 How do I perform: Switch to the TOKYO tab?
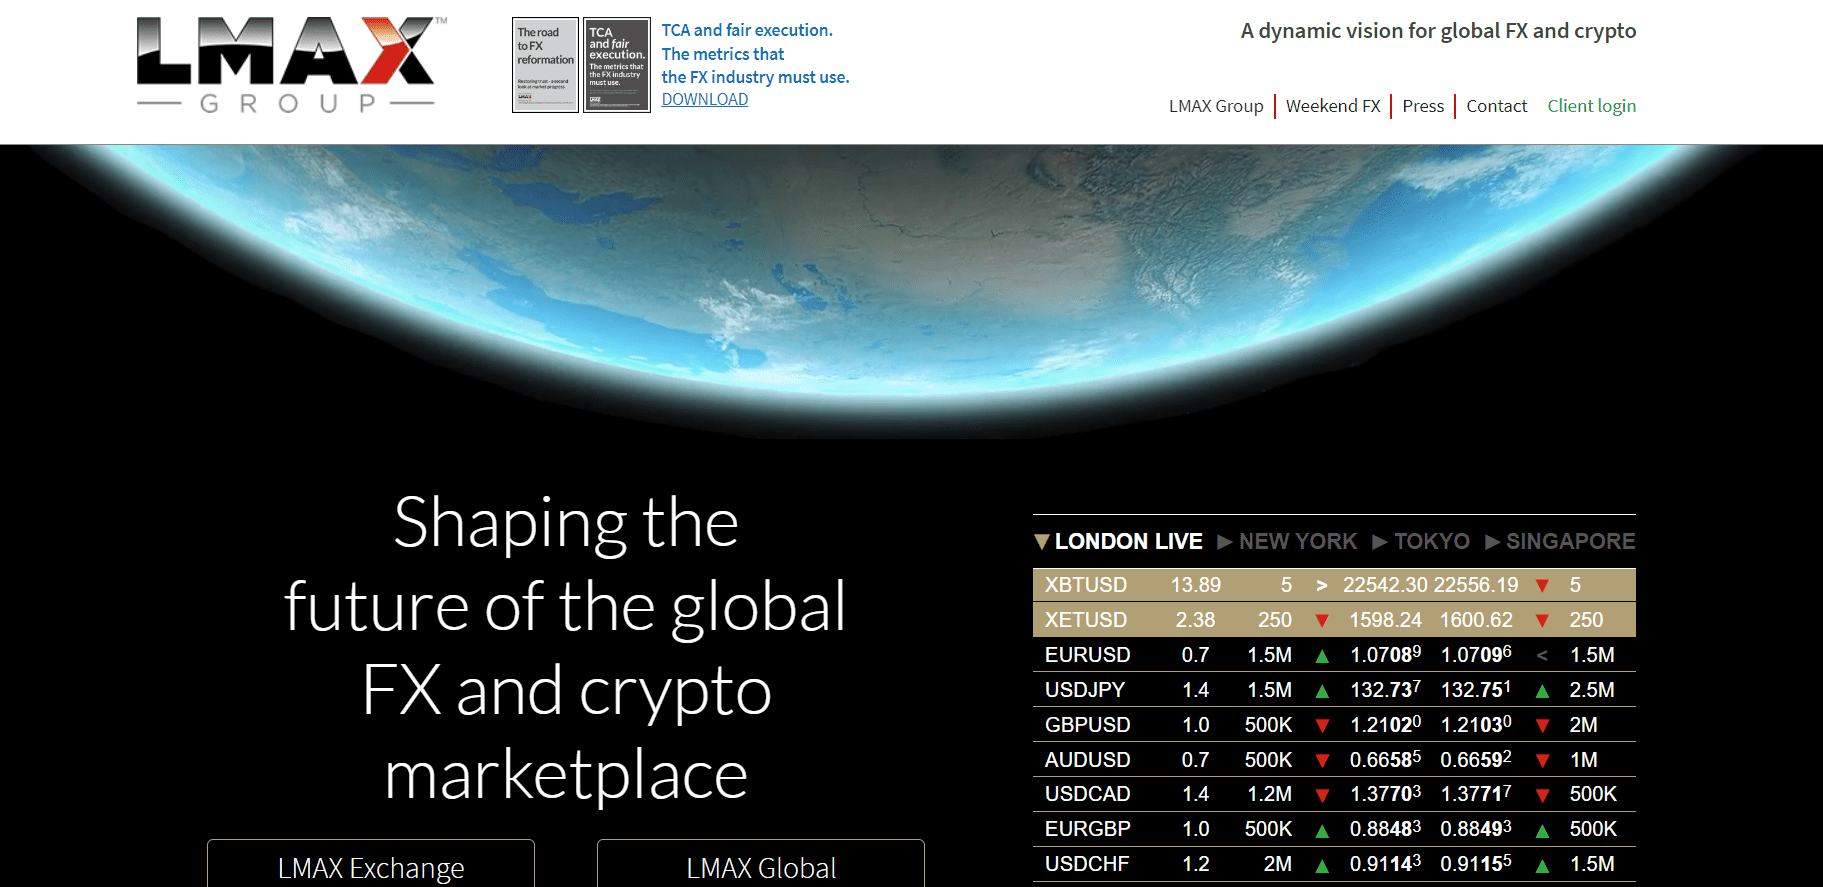pyautogui.click(x=1432, y=541)
